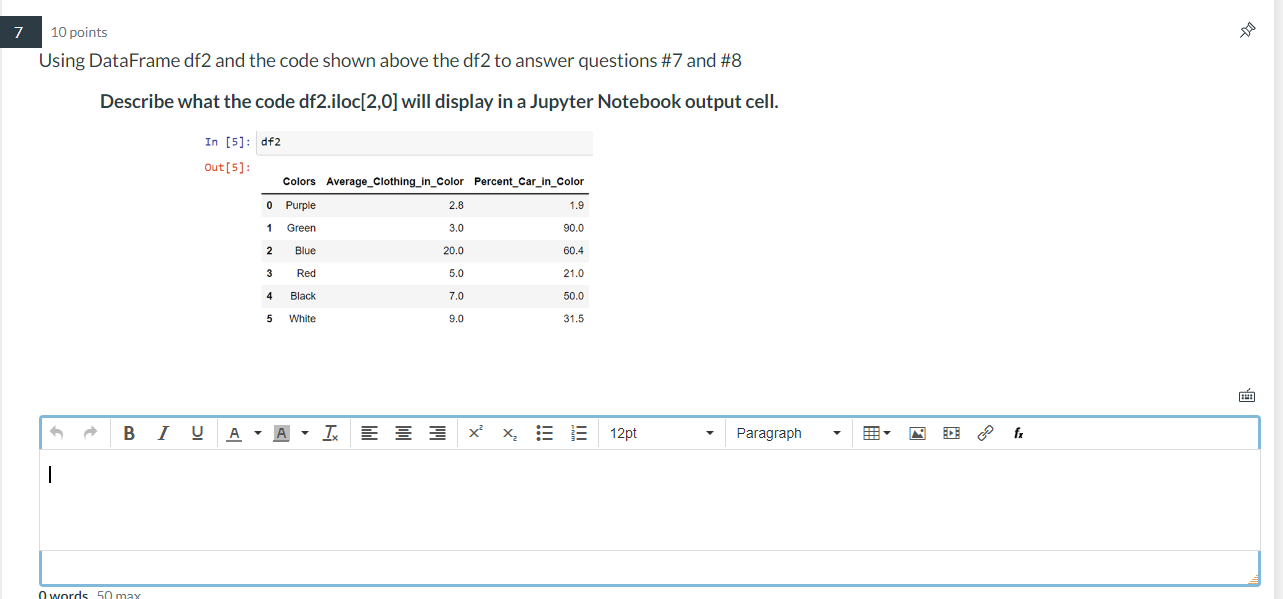Undo the last editing action
This screenshot has height=599, width=1283.
[x=58, y=432]
